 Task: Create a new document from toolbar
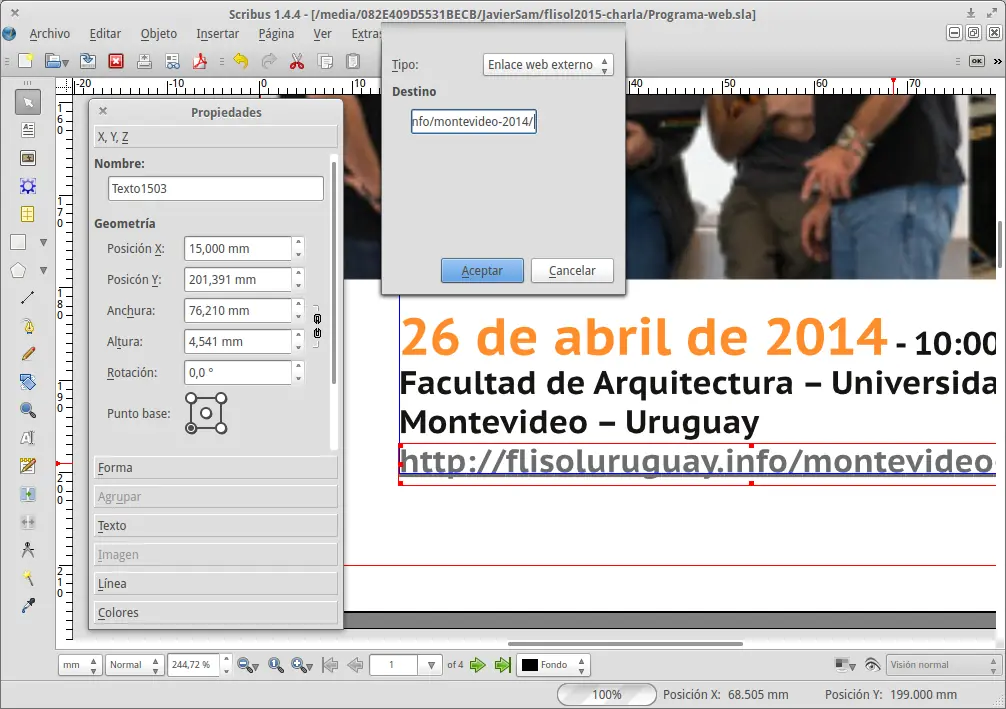tap(25, 61)
